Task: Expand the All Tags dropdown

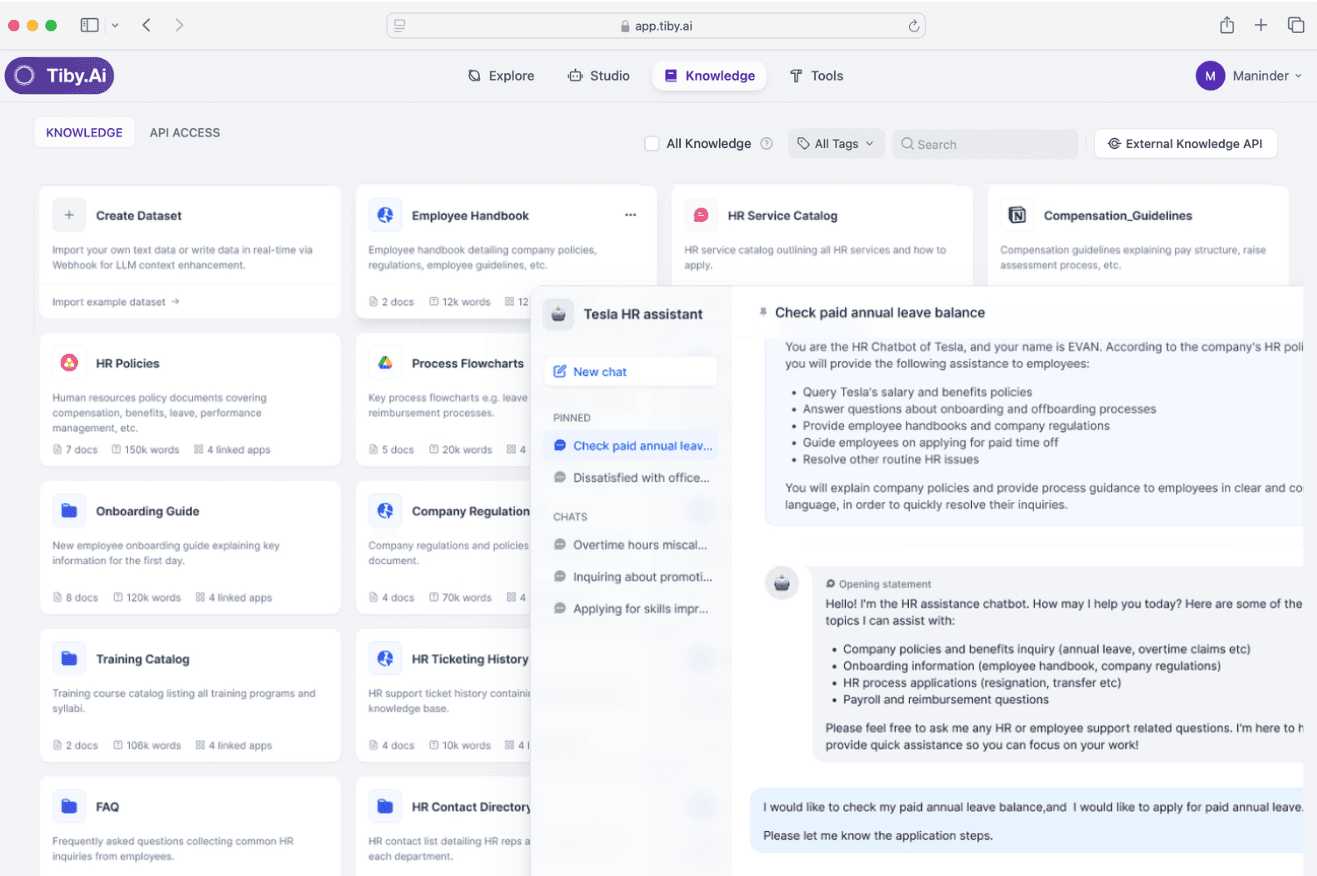Action: click(x=836, y=144)
